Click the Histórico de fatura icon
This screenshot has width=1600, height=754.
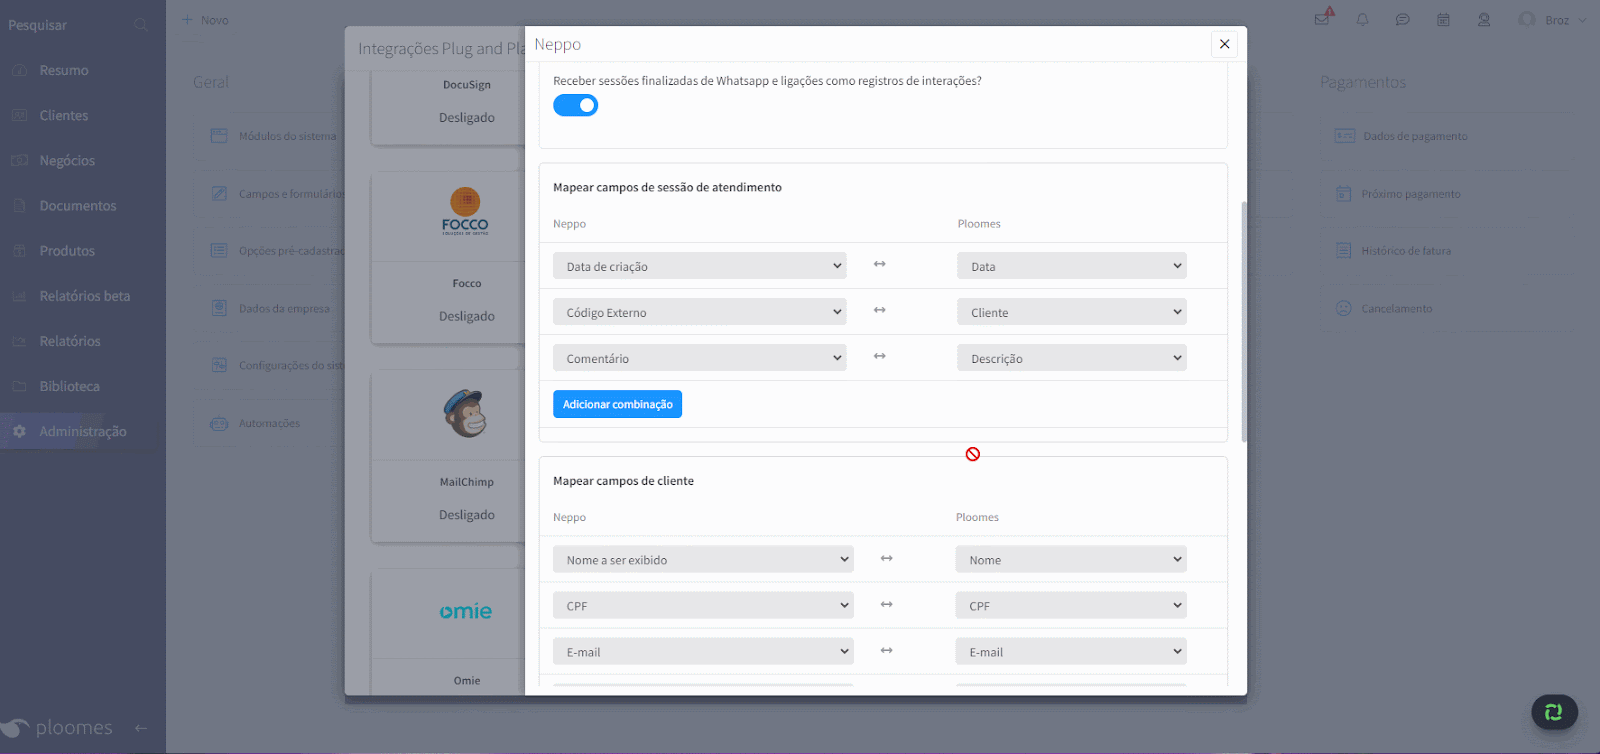[x=1344, y=251]
